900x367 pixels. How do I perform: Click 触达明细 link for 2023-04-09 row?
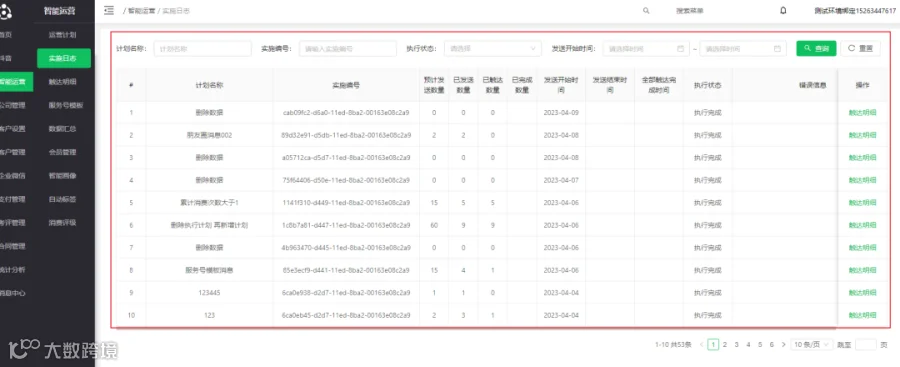[862, 113]
